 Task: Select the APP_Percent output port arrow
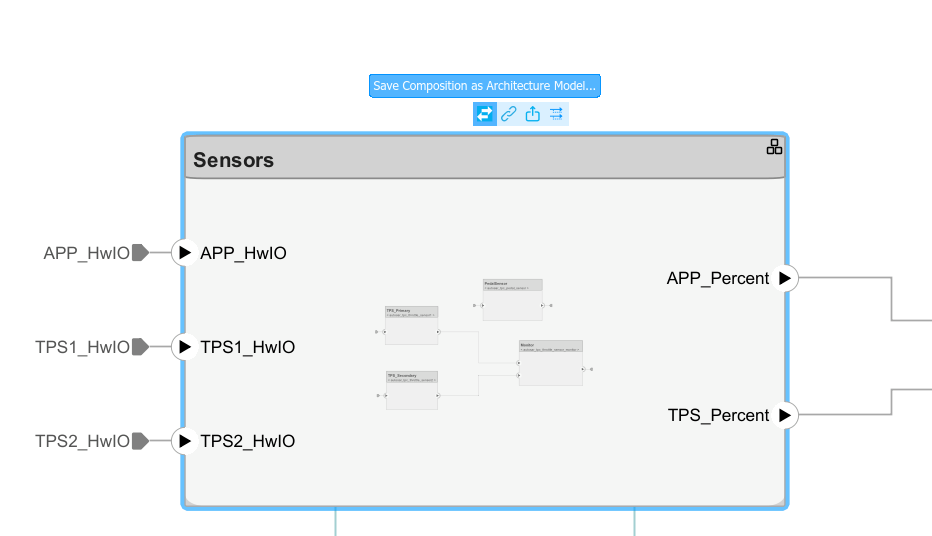[785, 278]
